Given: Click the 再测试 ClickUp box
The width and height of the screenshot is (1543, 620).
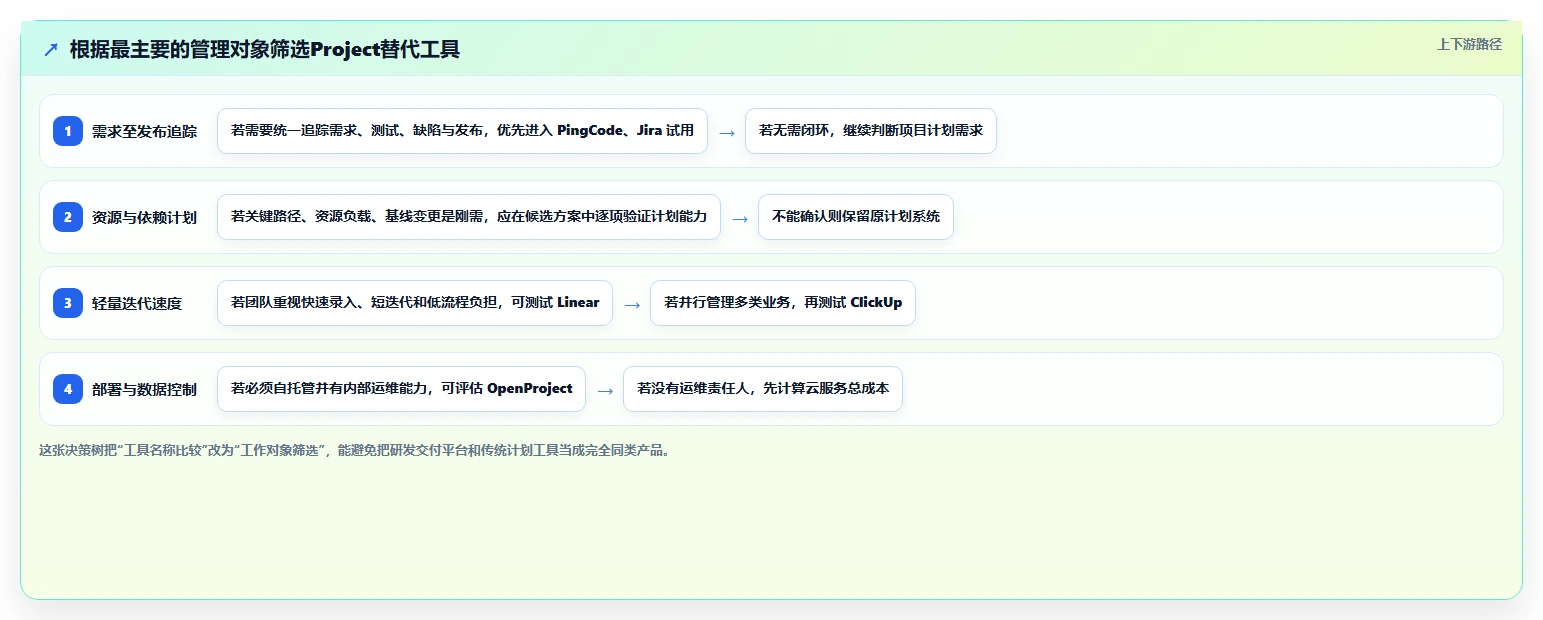Looking at the screenshot, I should (x=783, y=303).
